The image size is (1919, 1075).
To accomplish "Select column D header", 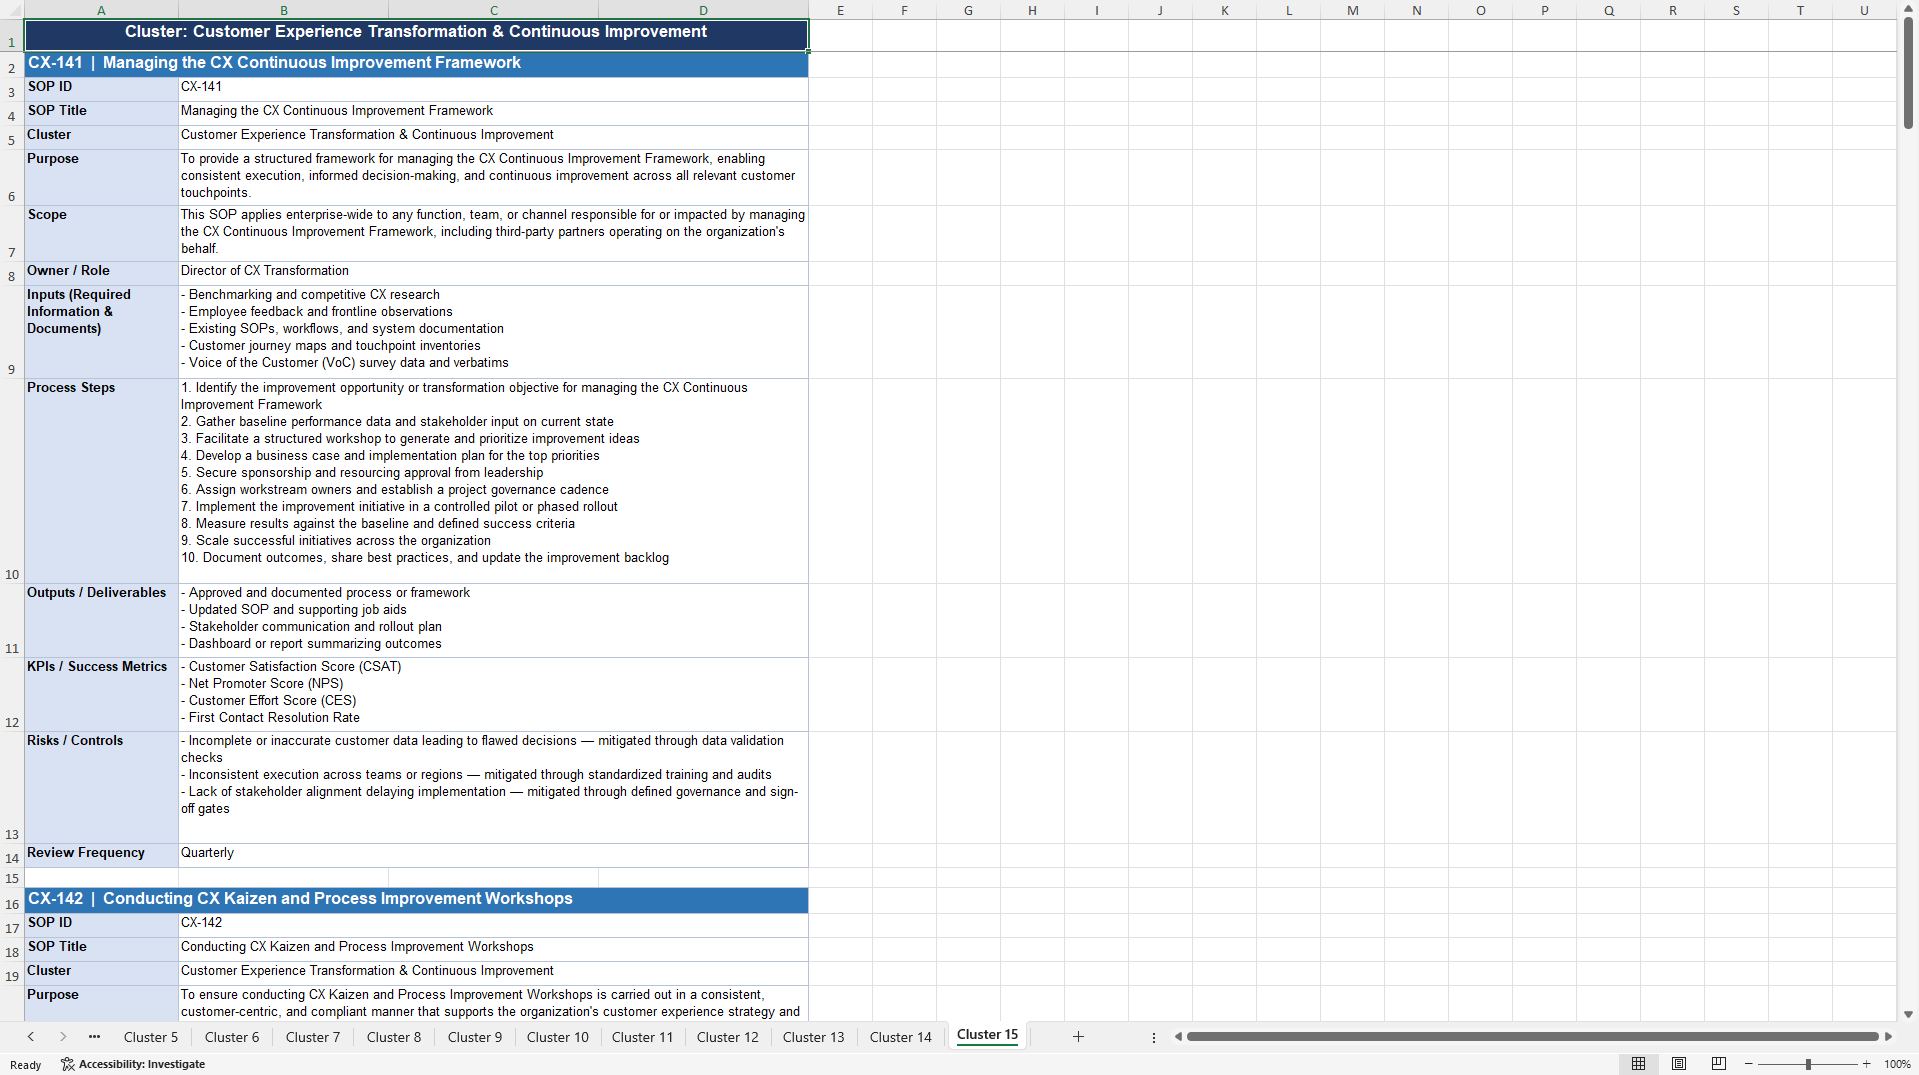I will pos(703,10).
